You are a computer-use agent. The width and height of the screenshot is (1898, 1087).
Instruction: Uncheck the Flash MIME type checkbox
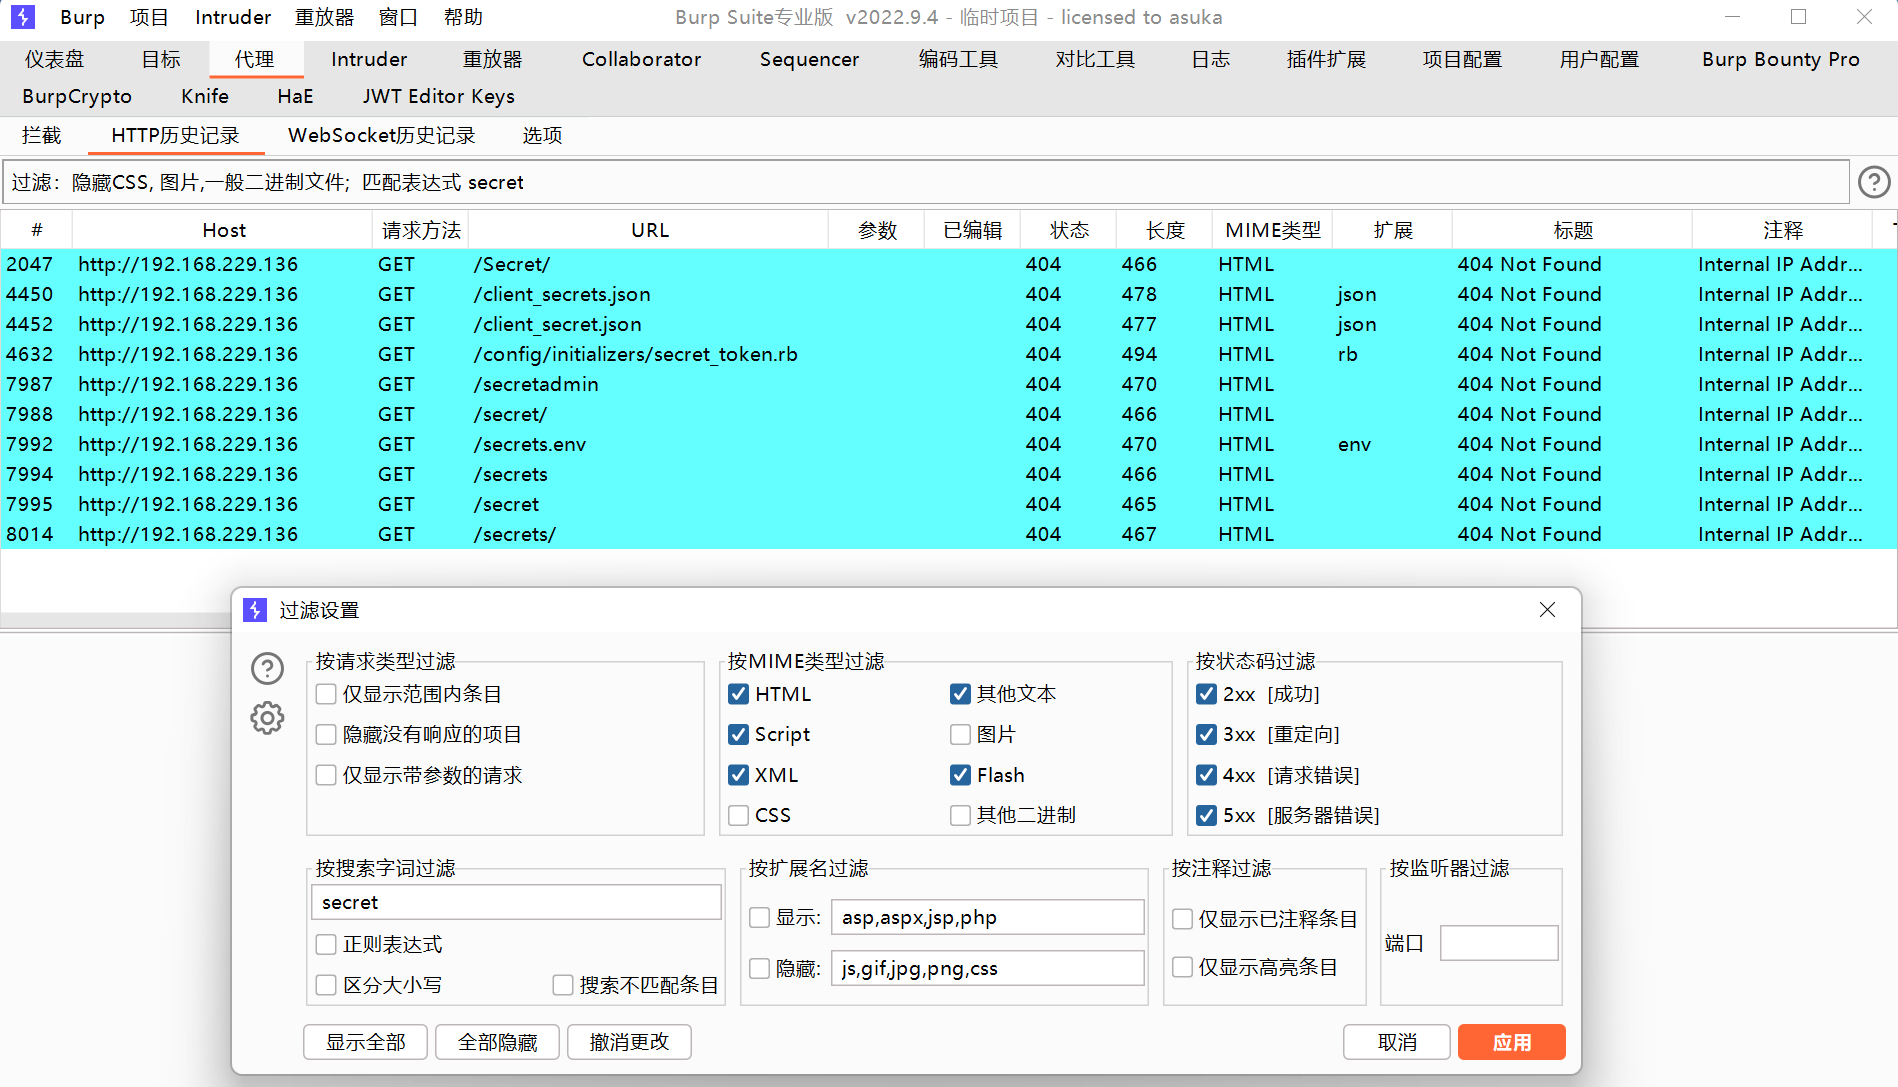pos(961,775)
